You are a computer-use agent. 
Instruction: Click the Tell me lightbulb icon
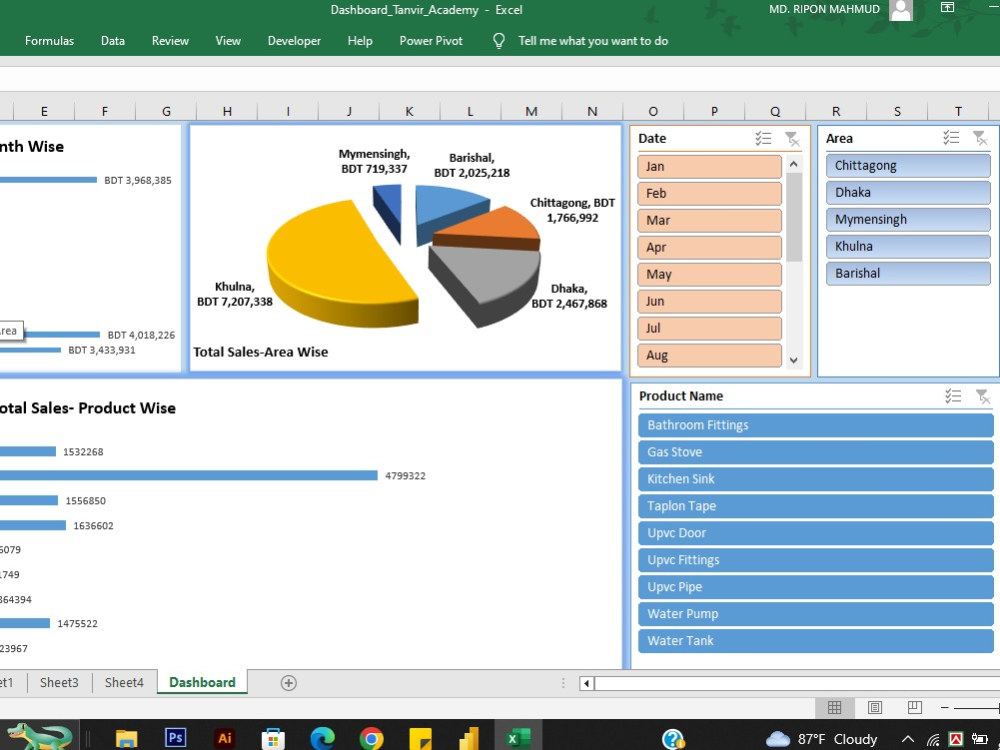499,41
